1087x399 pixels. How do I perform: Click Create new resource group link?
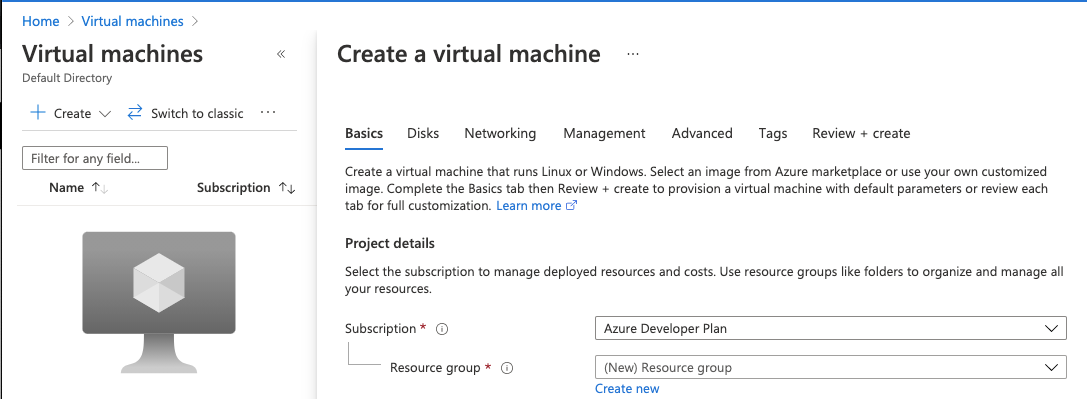click(x=627, y=389)
